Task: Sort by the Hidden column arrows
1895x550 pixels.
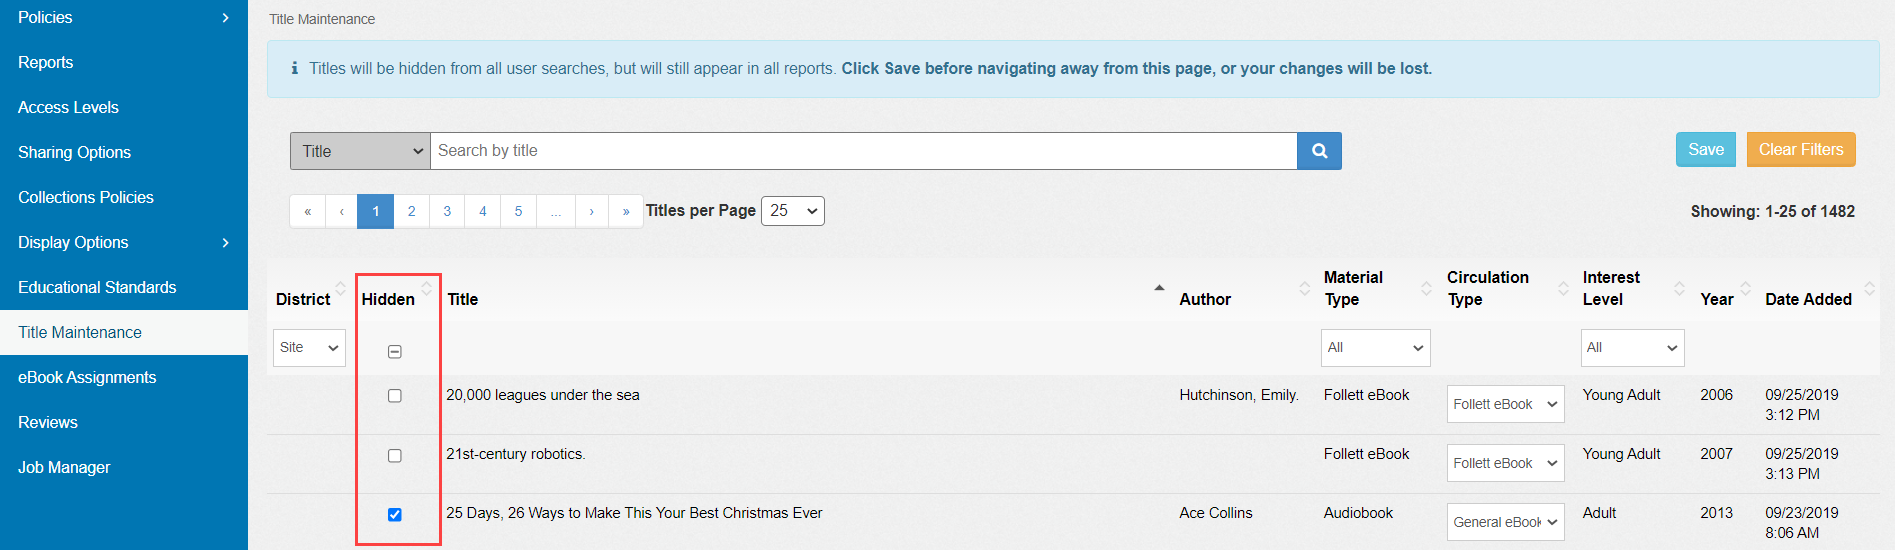Action: point(427,288)
